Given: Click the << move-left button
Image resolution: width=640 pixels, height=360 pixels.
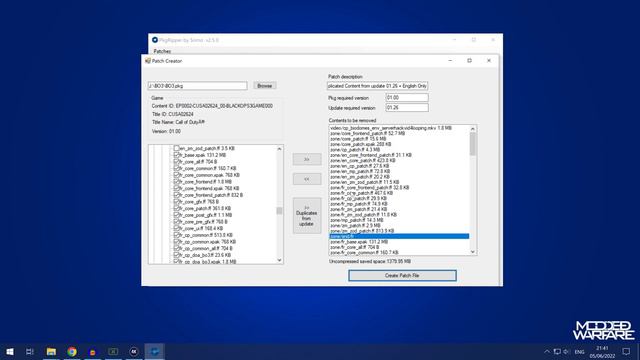Looking at the screenshot, I should [307, 179].
